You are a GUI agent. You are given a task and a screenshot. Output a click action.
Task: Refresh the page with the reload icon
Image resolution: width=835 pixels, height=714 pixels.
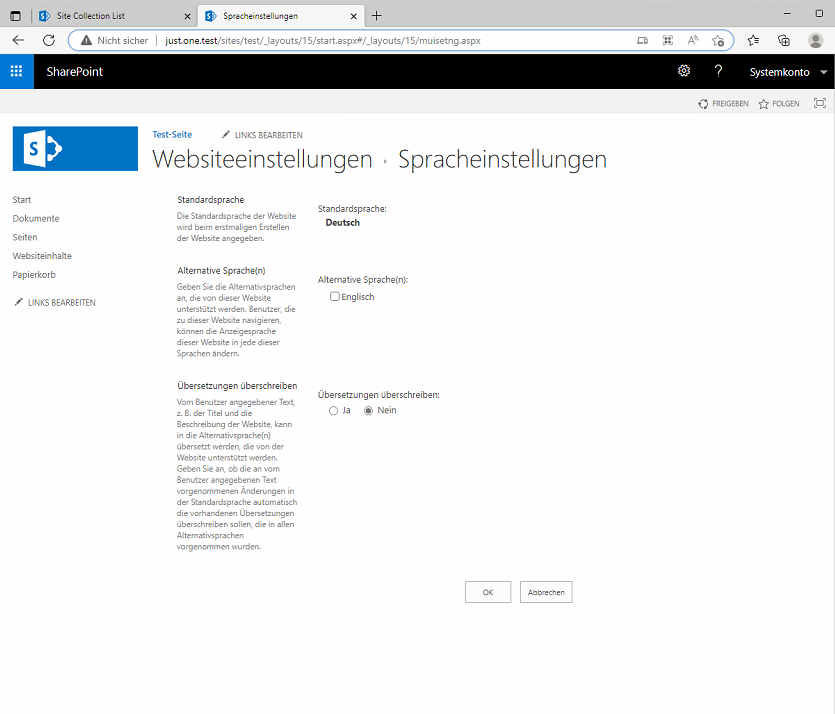[x=48, y=40]
